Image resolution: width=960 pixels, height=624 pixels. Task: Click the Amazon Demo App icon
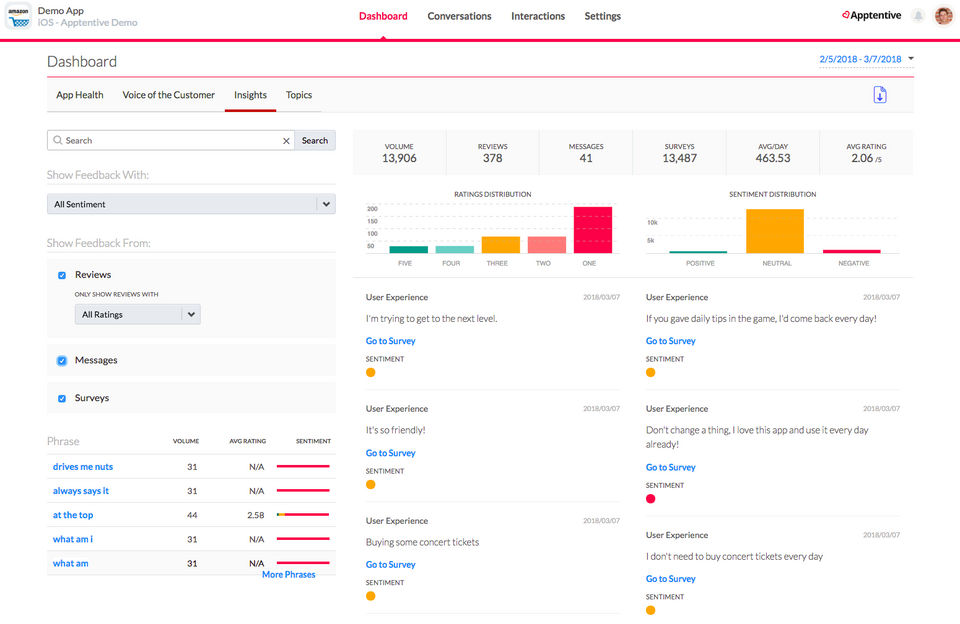point(19,16)
